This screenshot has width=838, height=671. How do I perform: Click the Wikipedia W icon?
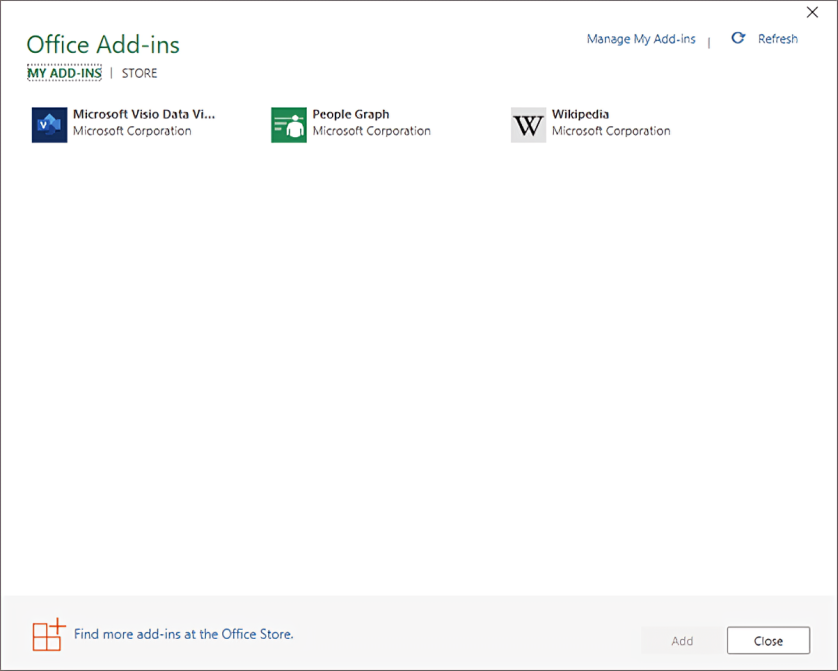click(528, 125)
